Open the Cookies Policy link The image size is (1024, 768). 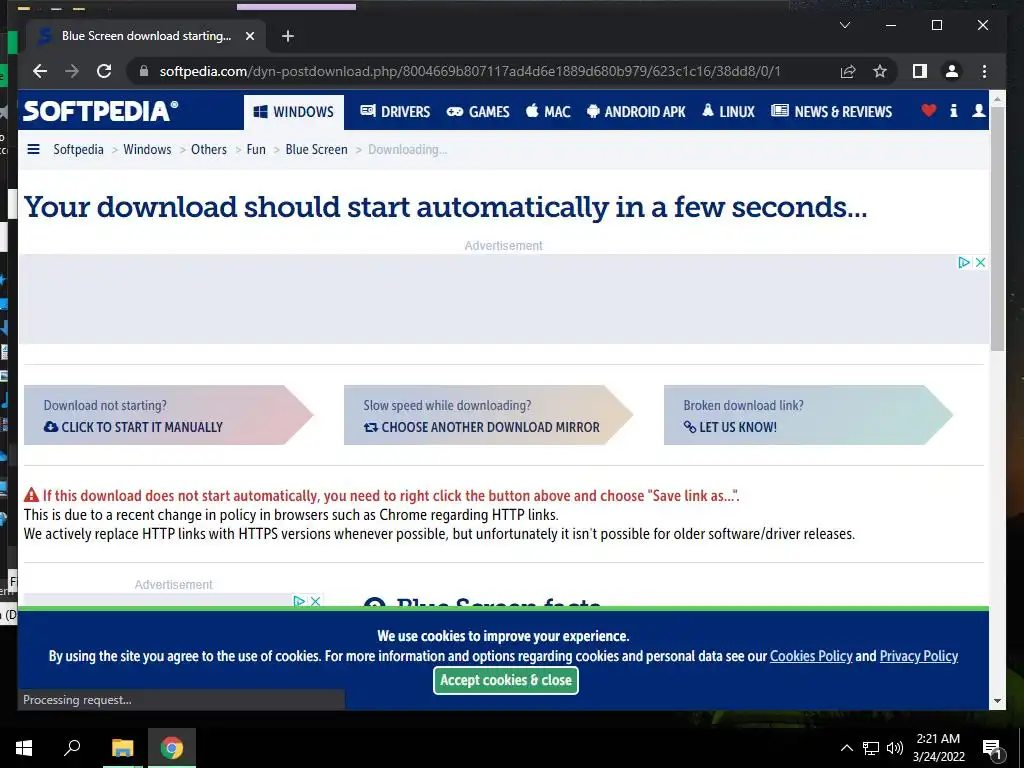[811, 656]
